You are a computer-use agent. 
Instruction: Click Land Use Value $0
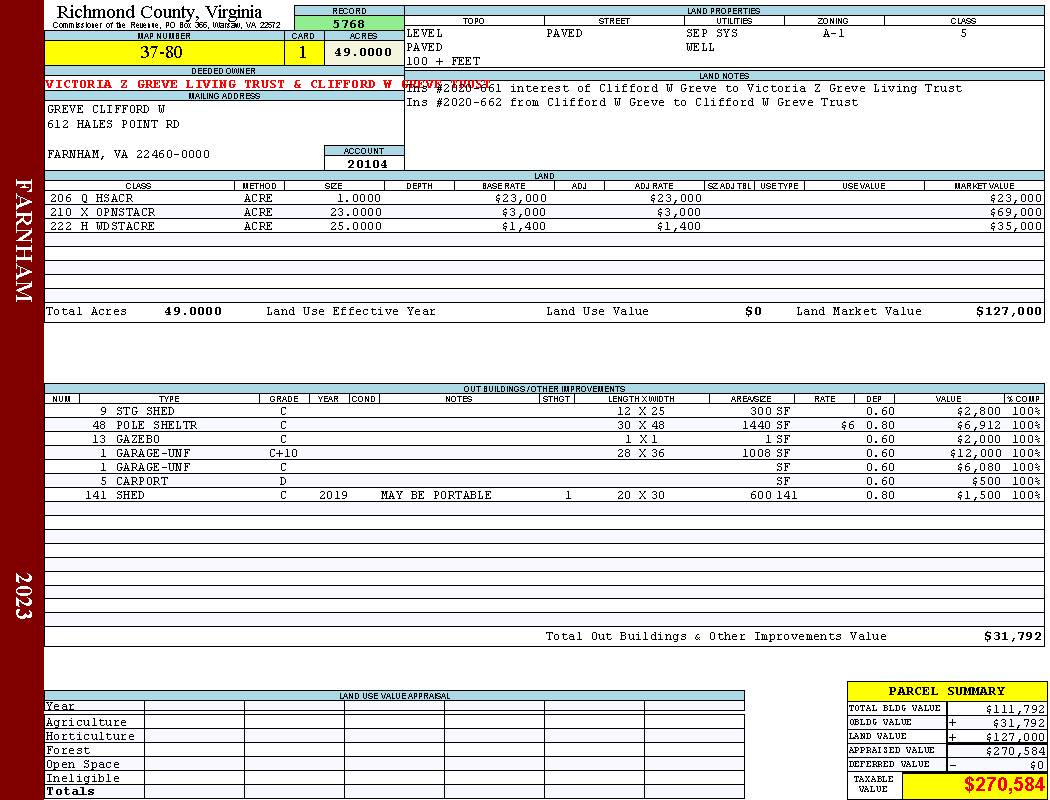[x=753, y=311]
